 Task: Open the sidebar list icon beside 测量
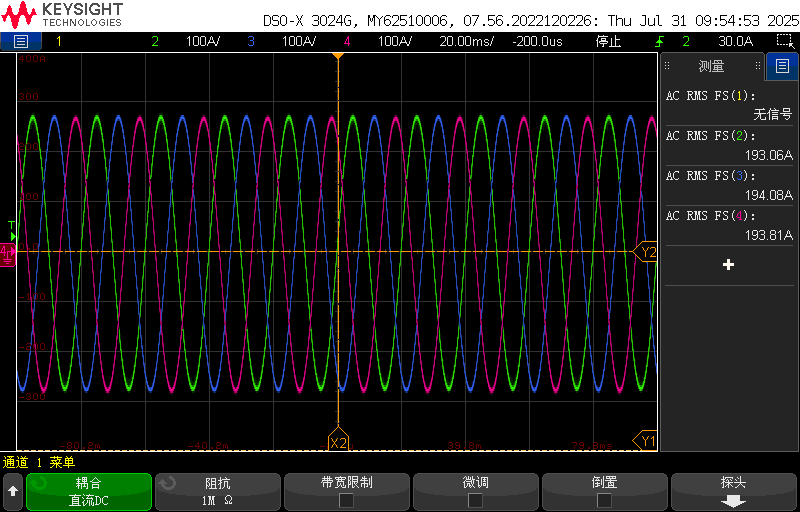pyautogui.click(x=781, y=67)
